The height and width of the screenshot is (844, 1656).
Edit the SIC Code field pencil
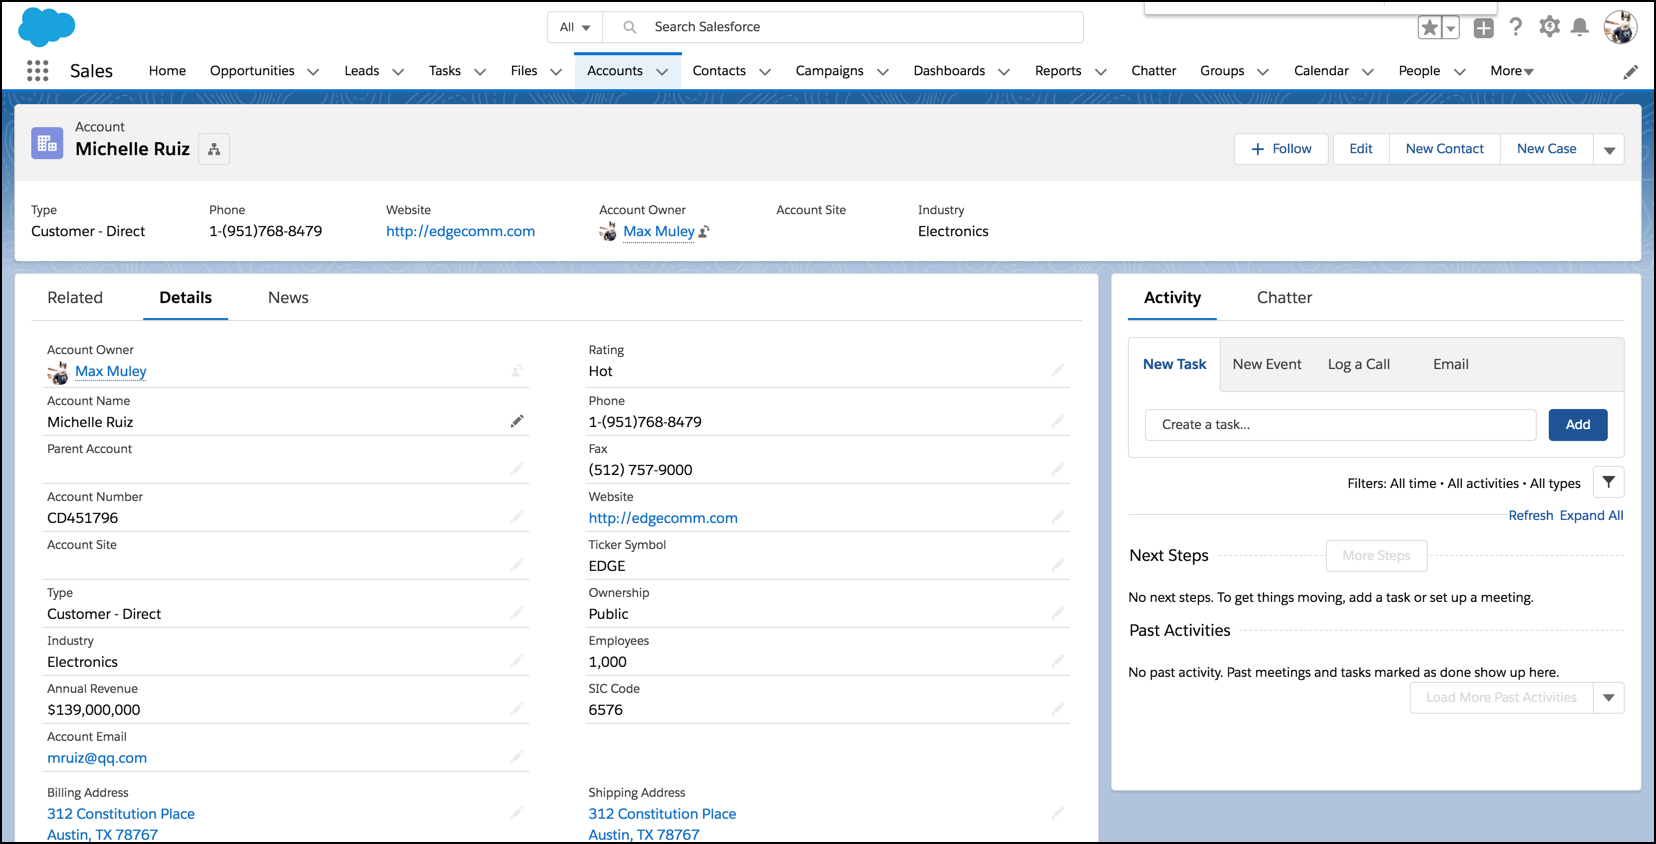pos(1058,709)
